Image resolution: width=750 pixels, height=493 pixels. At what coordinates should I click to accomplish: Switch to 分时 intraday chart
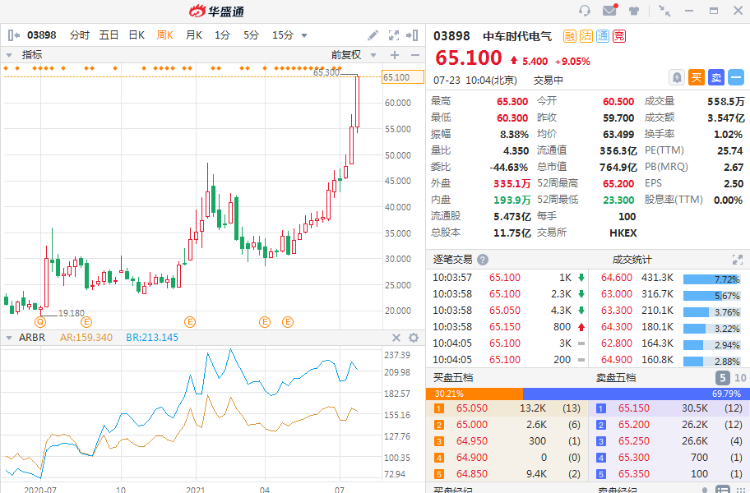(x=79, y=35)
